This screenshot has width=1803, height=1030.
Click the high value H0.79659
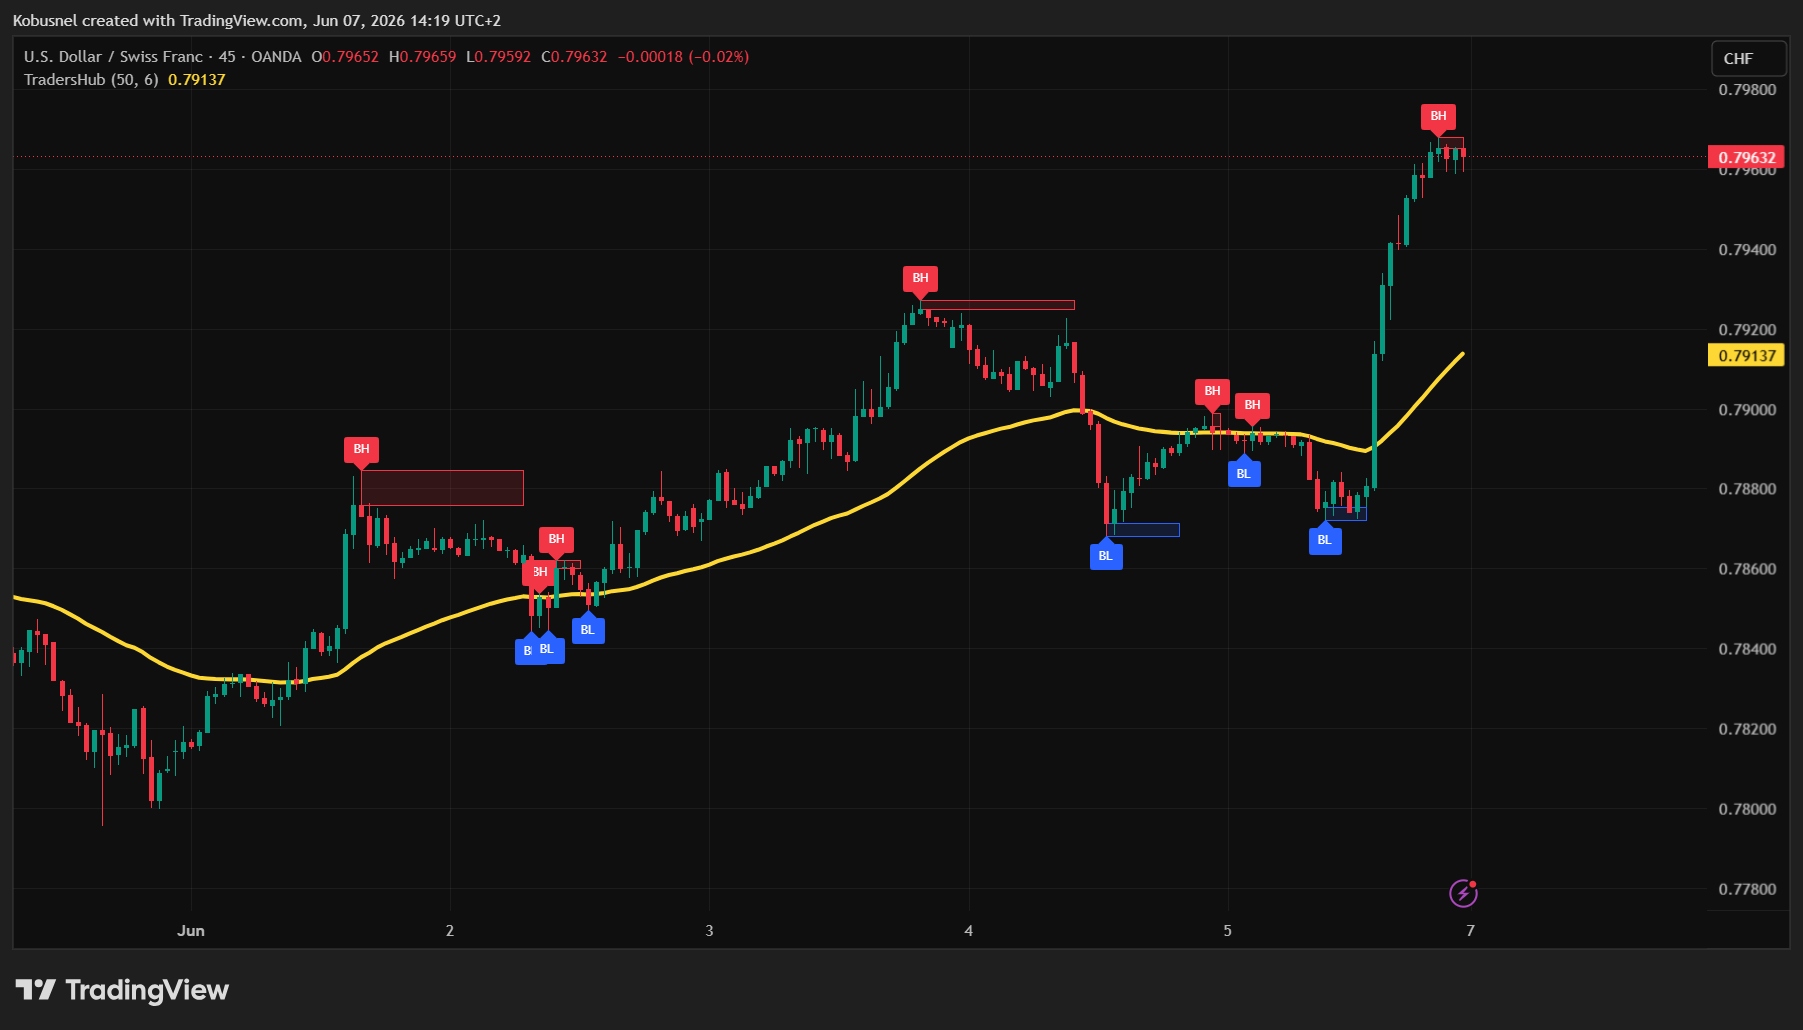422,57
